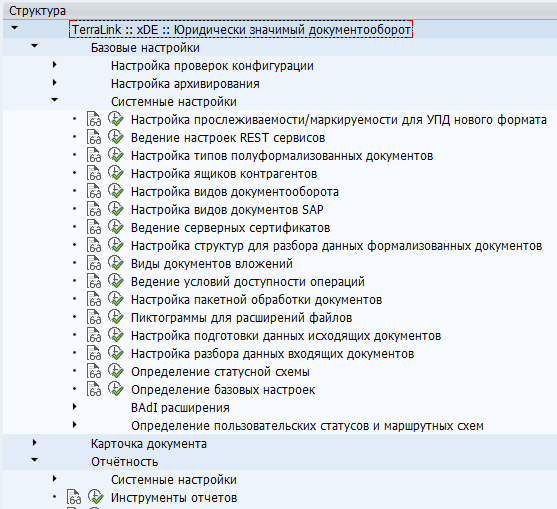
Task: Click text Настройка видов документооборота
Action: pos(235,192)
